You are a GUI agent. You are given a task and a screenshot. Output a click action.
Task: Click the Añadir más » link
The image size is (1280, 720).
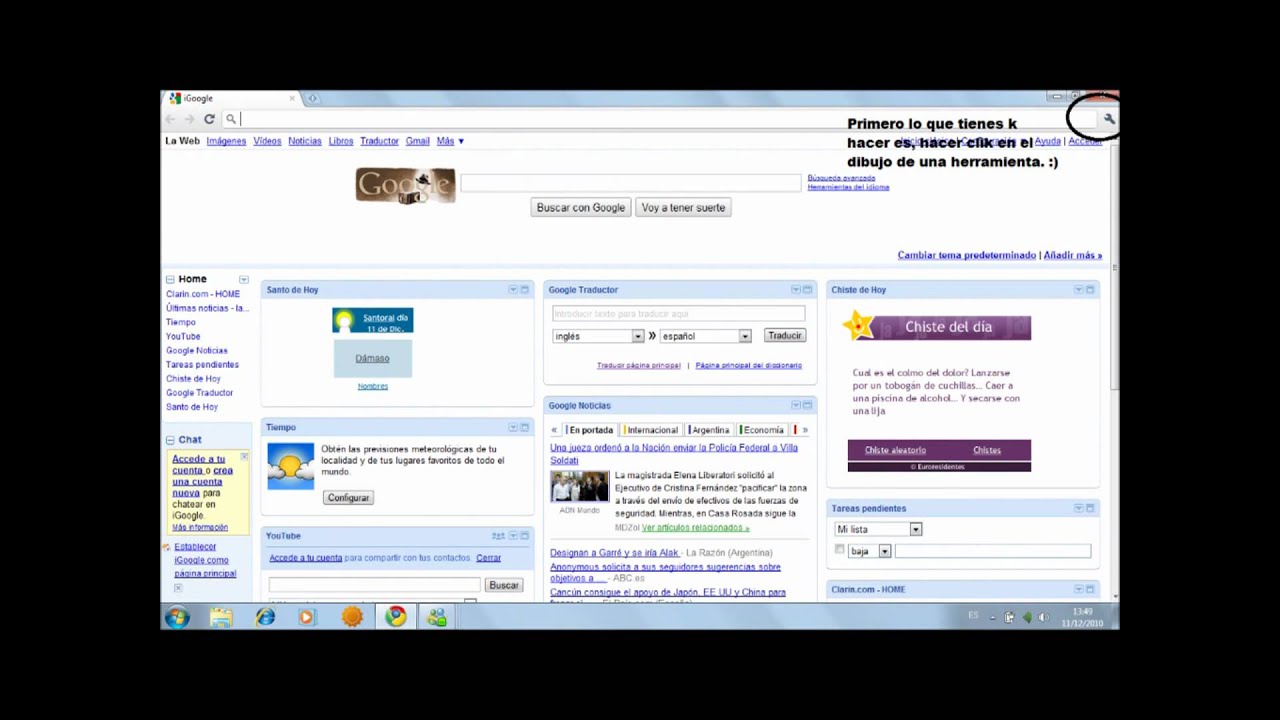(x=1073, y=255)
